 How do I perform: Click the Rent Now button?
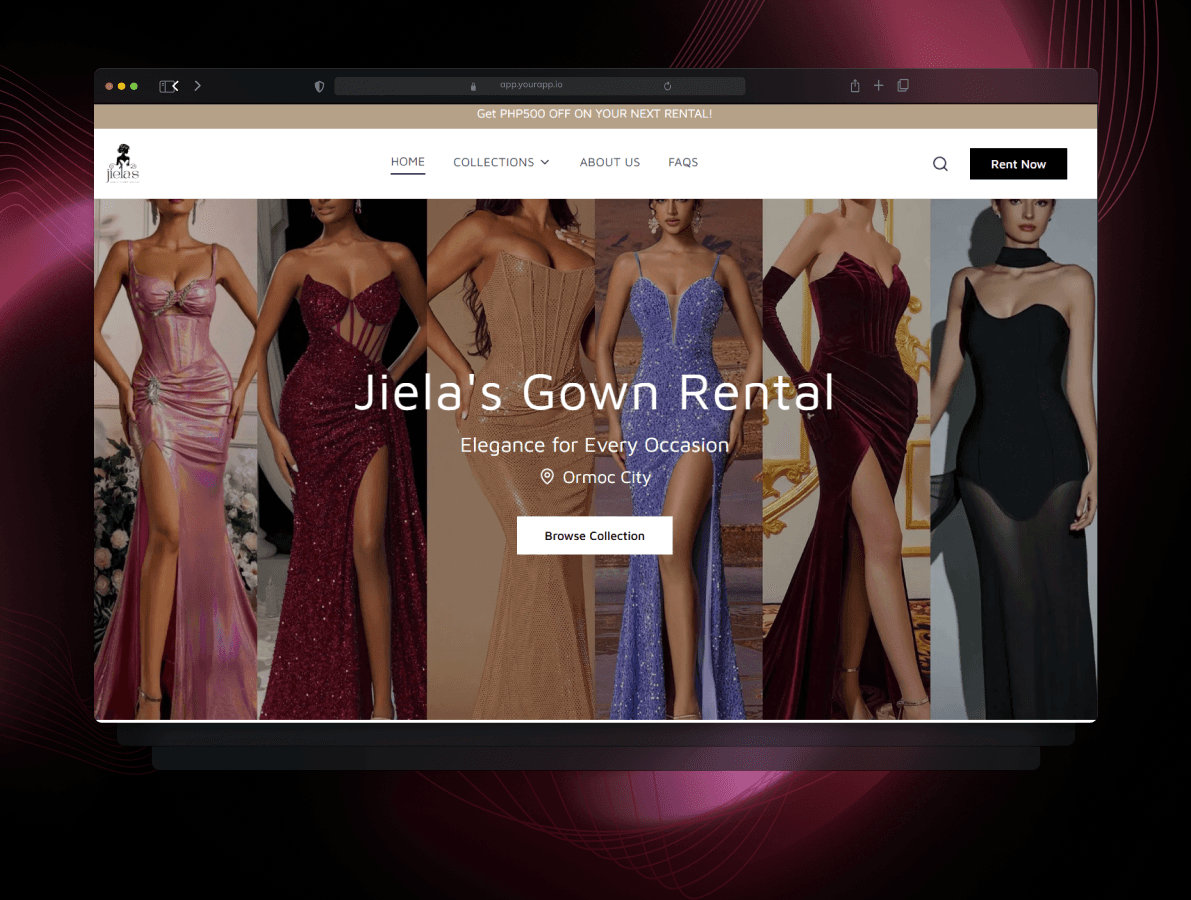[1018, 164]
